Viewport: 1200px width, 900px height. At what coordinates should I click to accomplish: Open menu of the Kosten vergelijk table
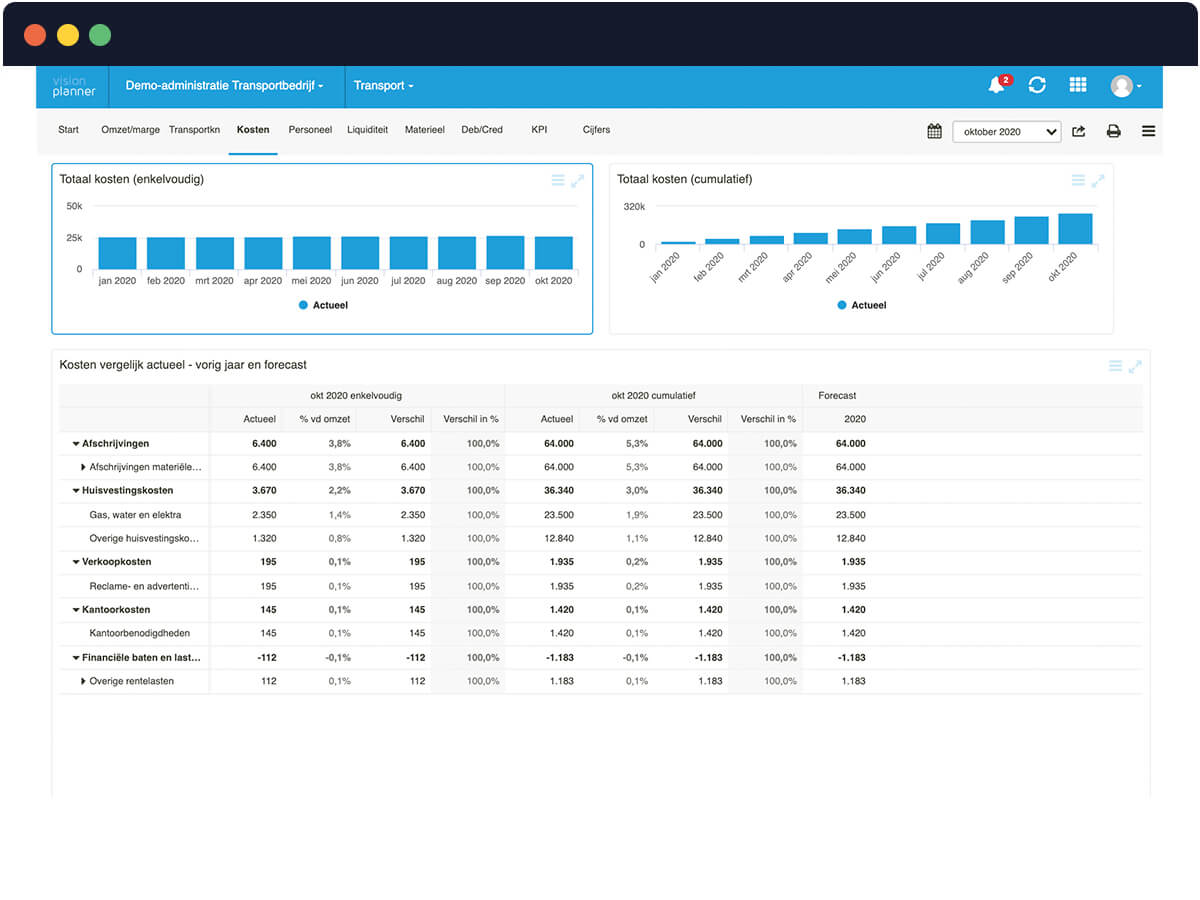(1115, 367)
